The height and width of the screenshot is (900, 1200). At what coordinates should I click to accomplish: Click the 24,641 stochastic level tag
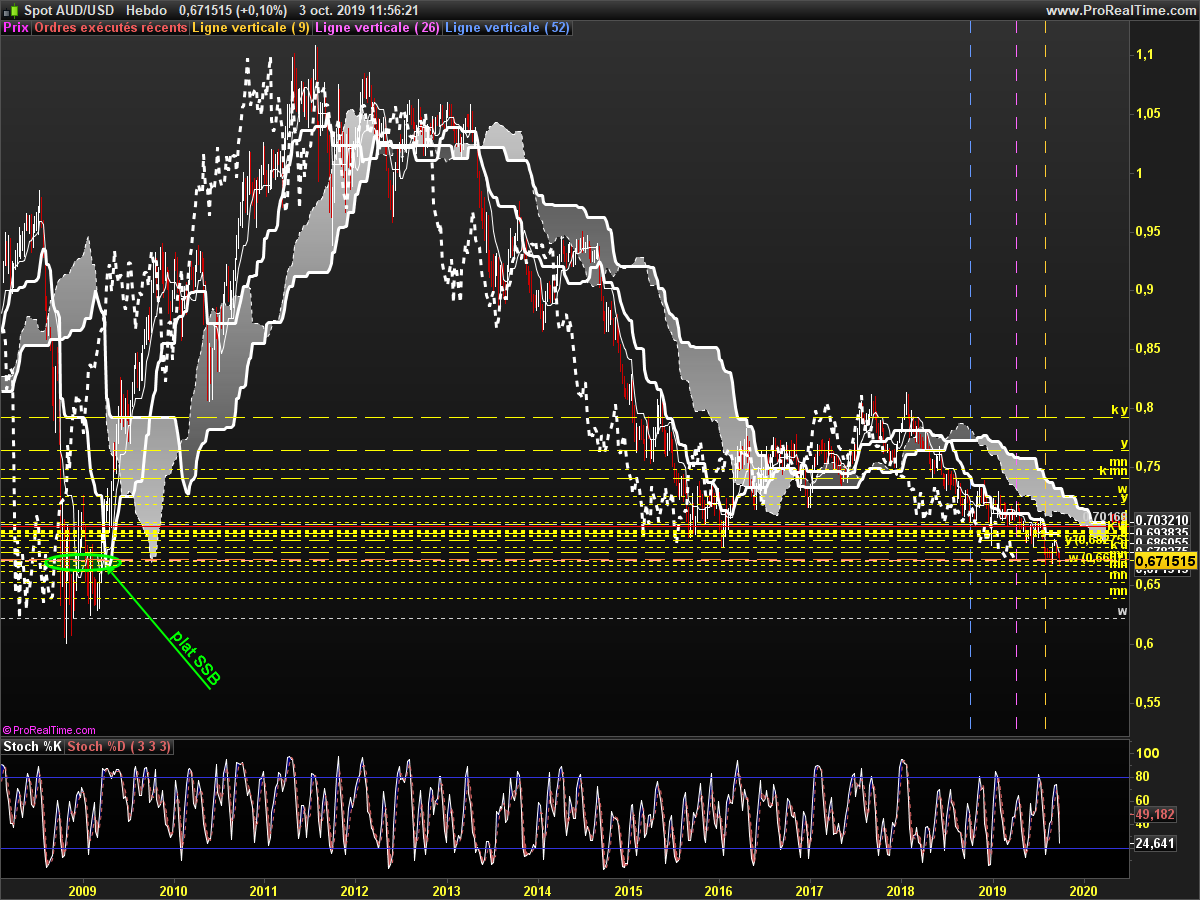[1153, 844]
